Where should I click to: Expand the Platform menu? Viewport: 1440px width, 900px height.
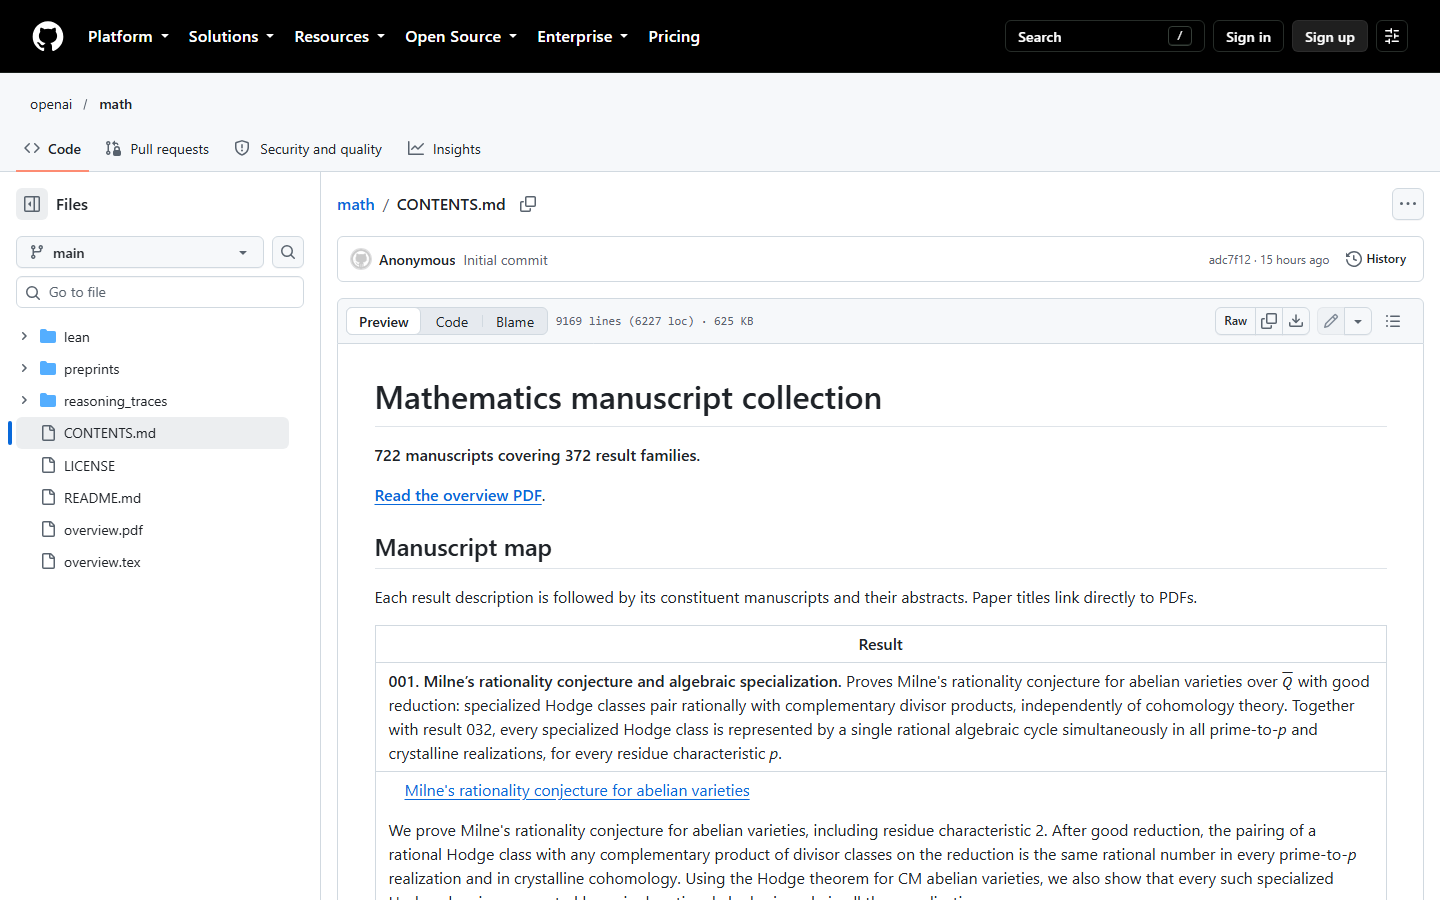128,37
